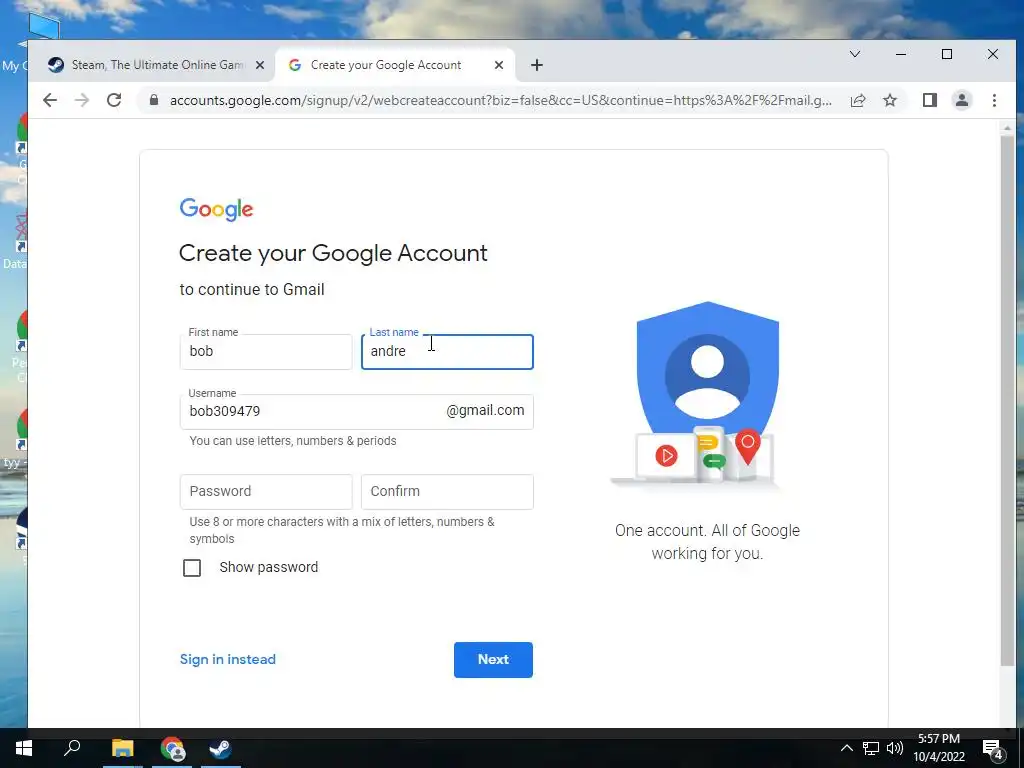
Task: Click the Sign in instead link
Action: tap(228, 659)
